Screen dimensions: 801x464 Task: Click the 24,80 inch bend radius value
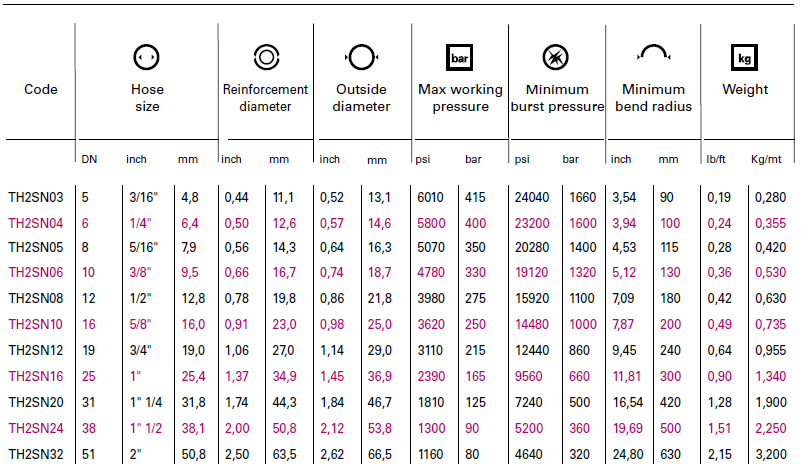(628, 454)
